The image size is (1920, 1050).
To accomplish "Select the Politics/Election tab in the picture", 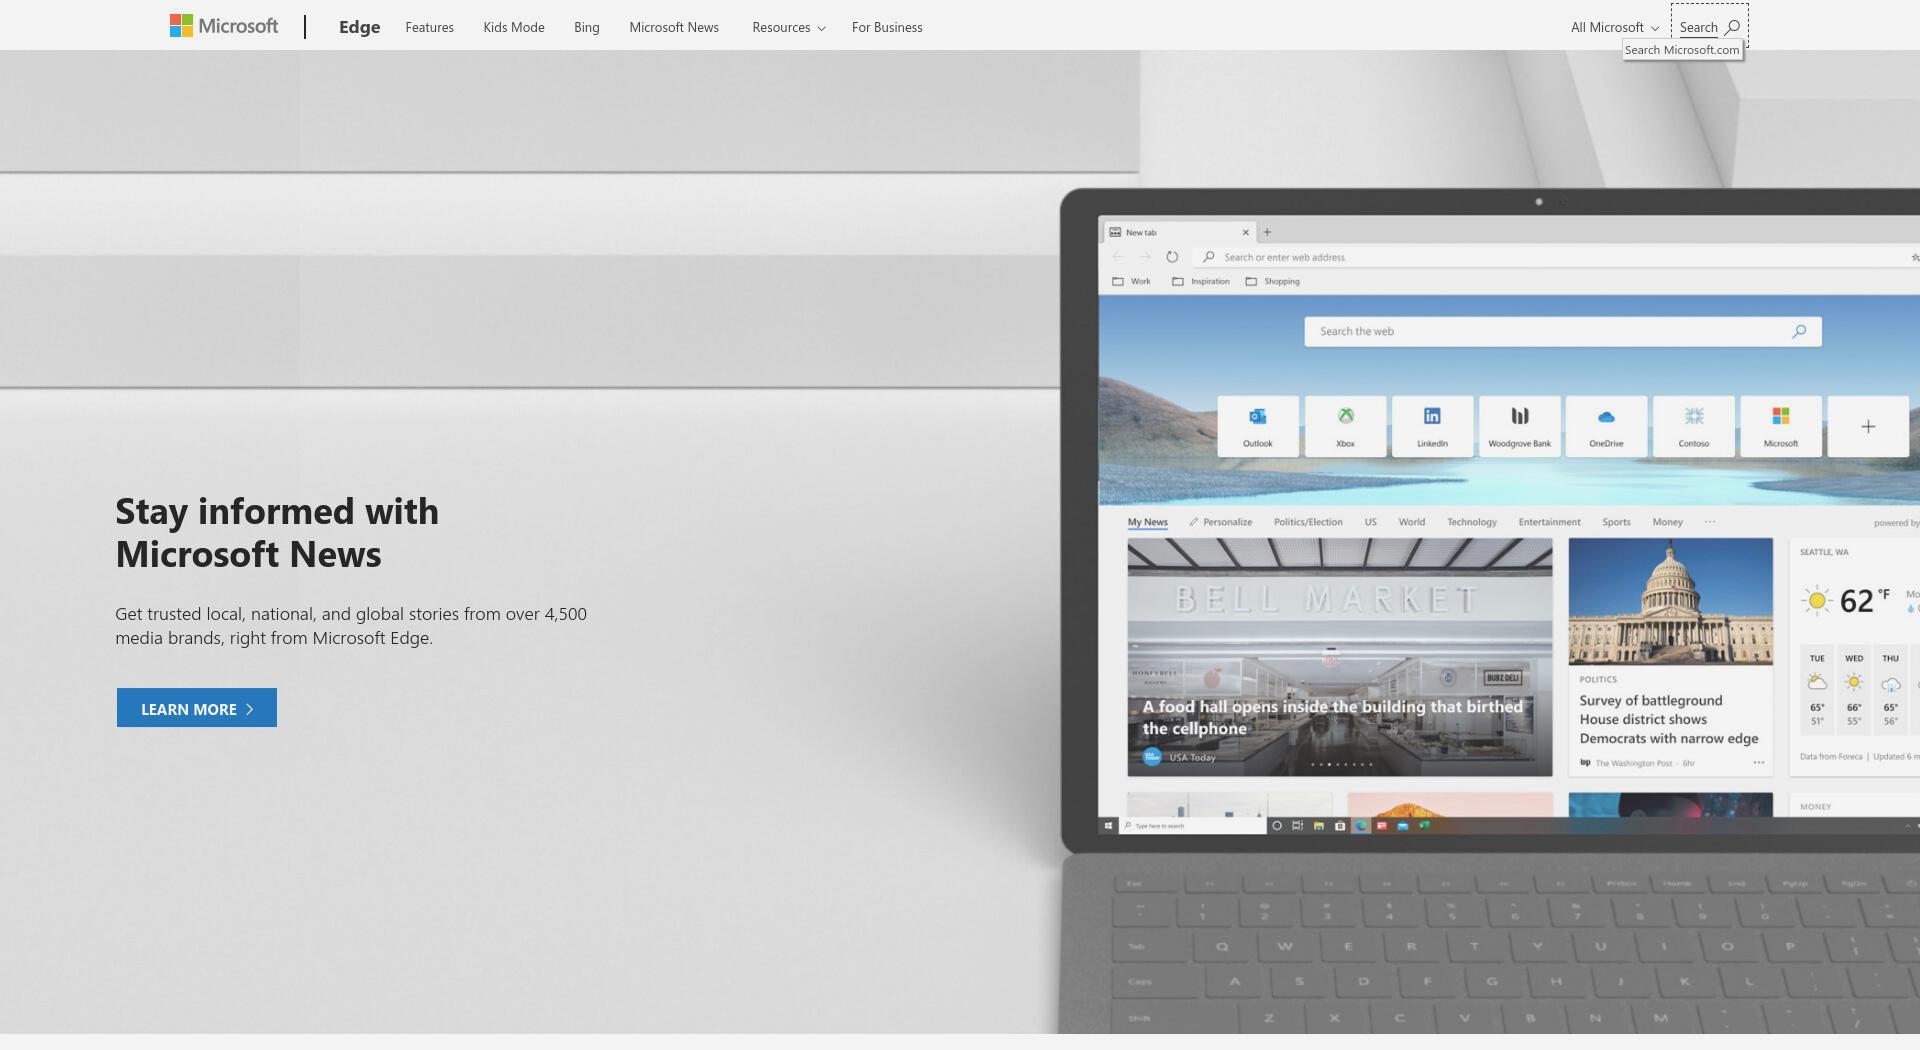I will 1308,522.
